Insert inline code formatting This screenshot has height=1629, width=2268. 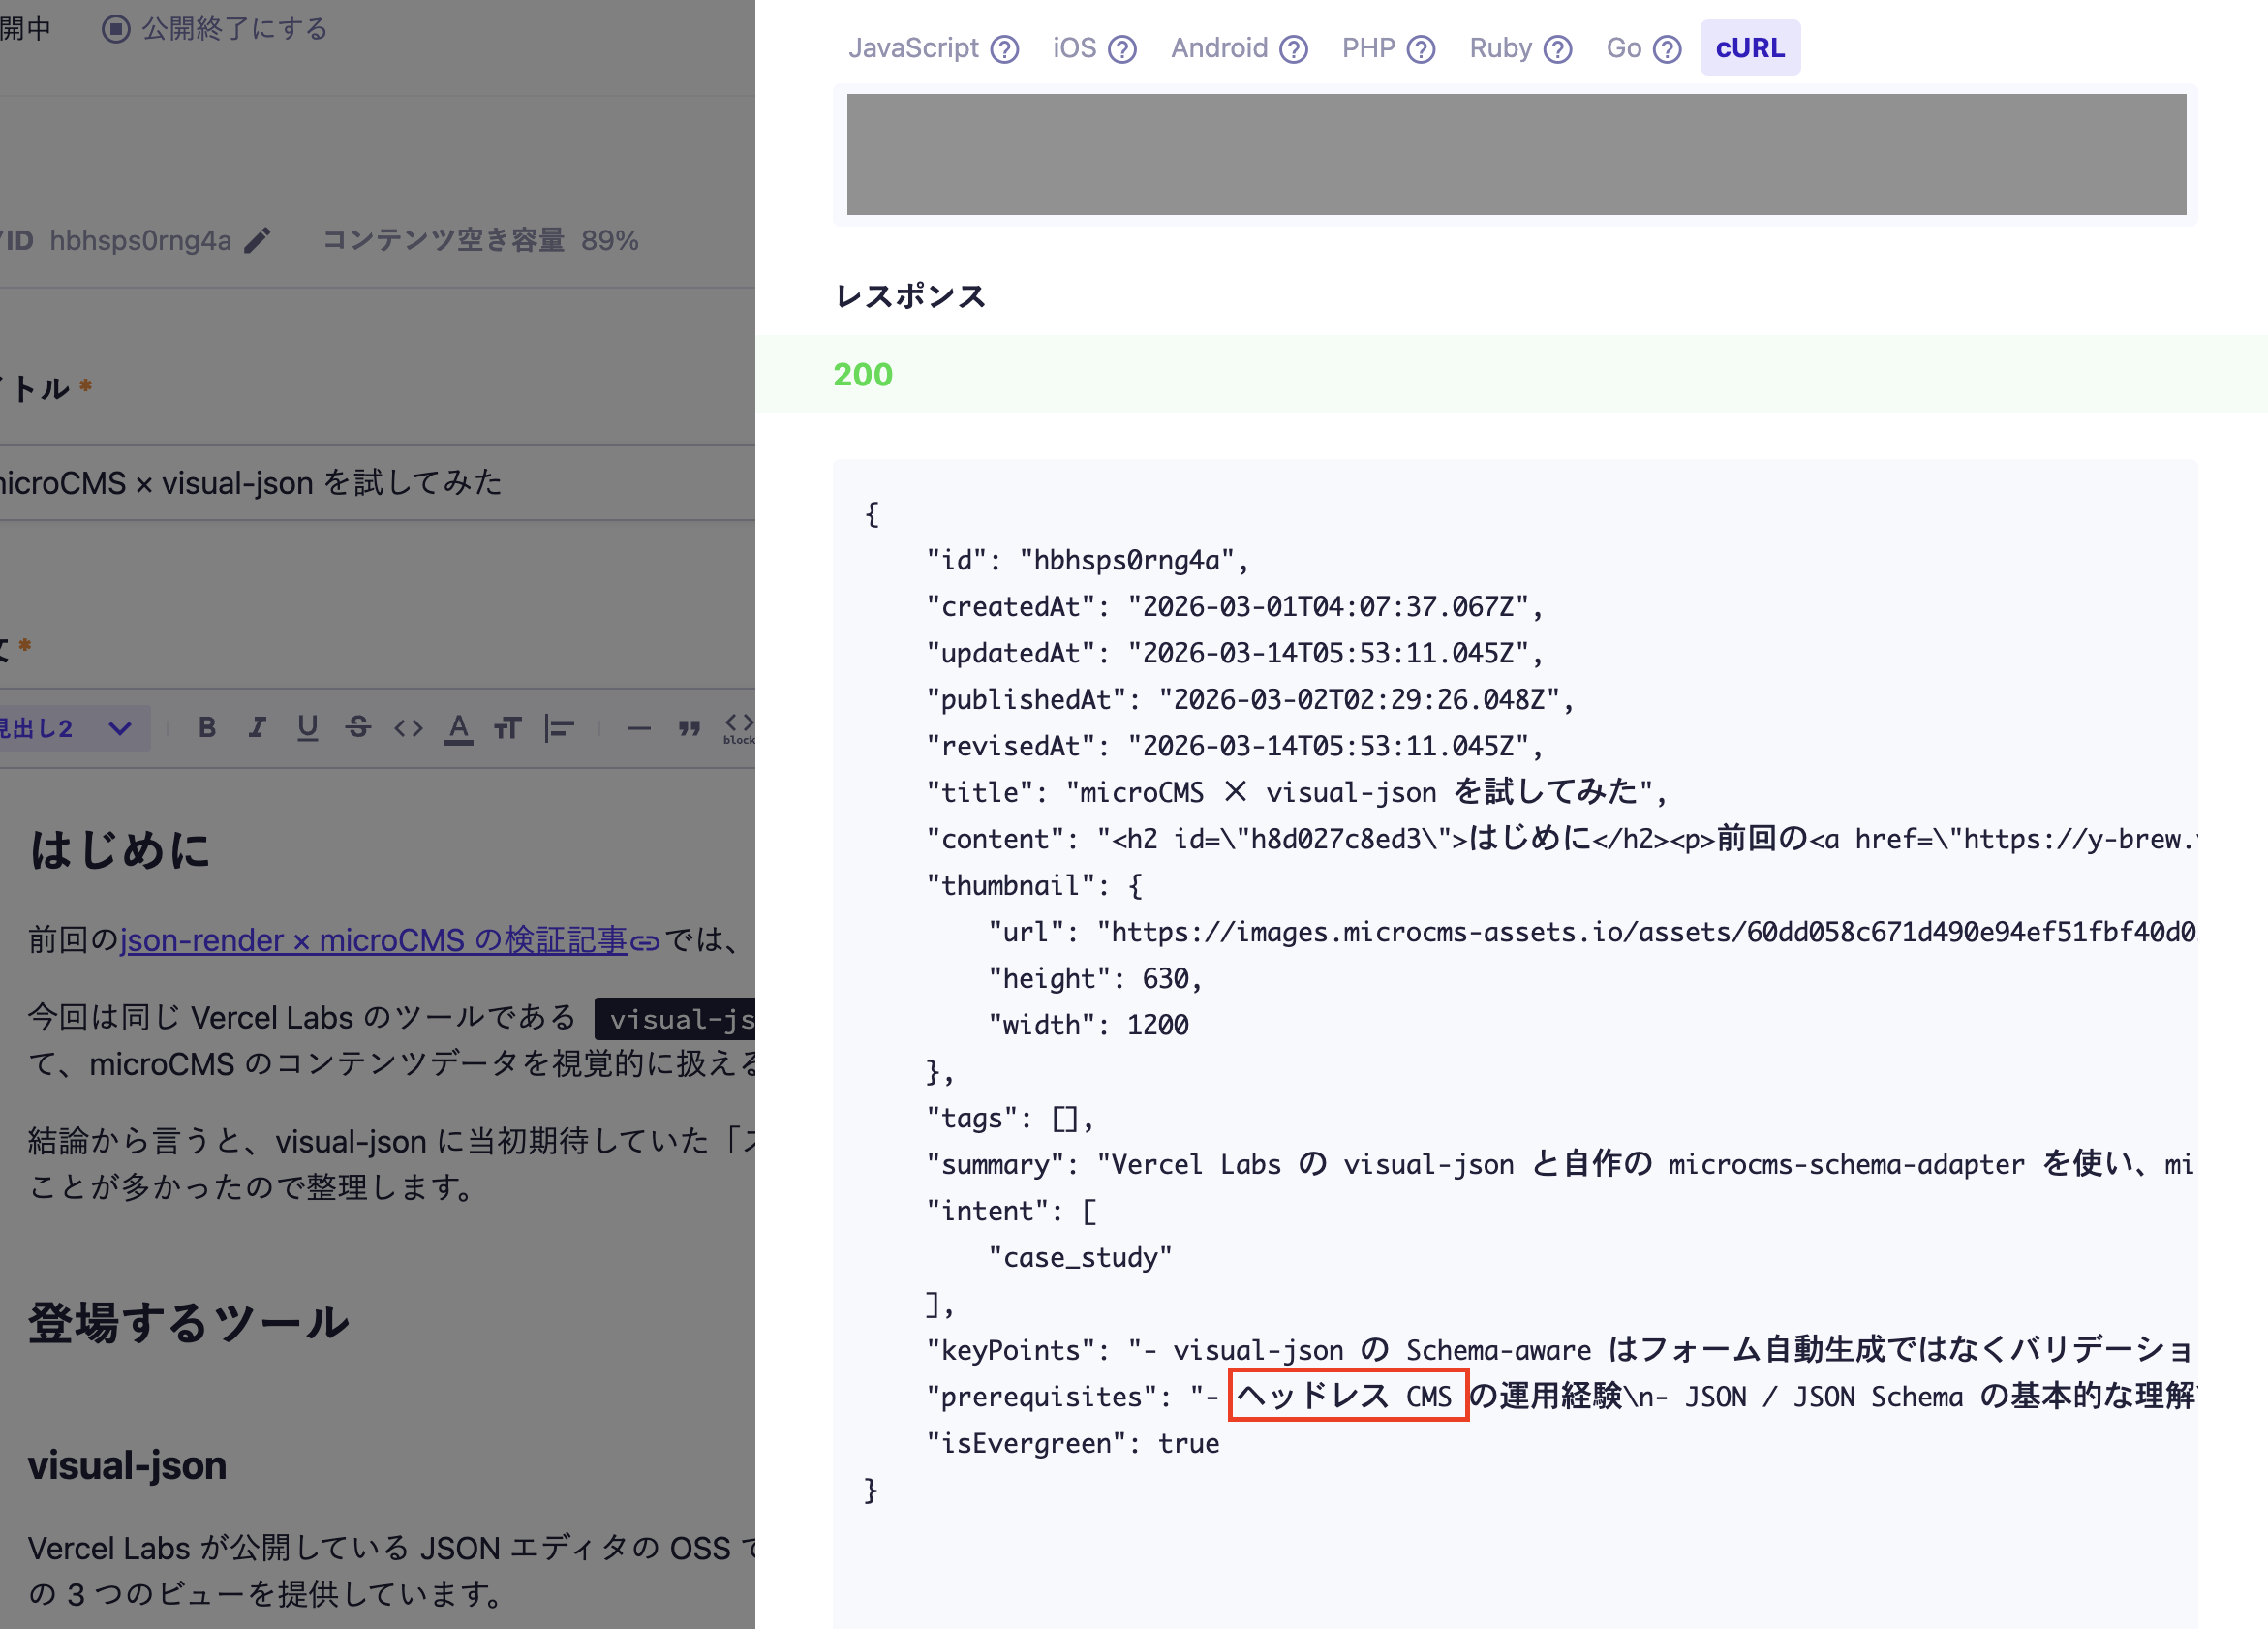[408, 728]
